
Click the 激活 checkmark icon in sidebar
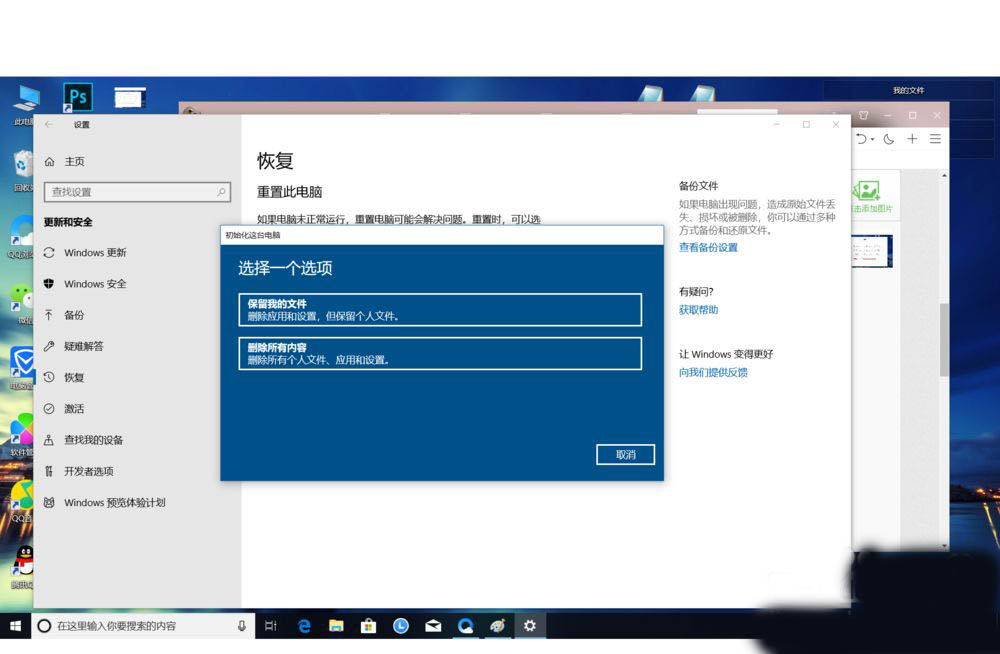(x=47, y=408)
